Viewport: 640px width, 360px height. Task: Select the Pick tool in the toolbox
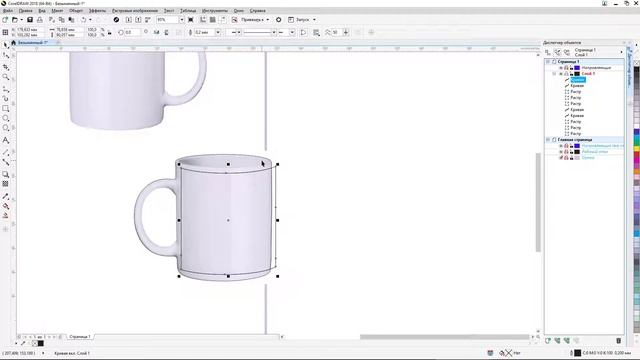(6, 45)
